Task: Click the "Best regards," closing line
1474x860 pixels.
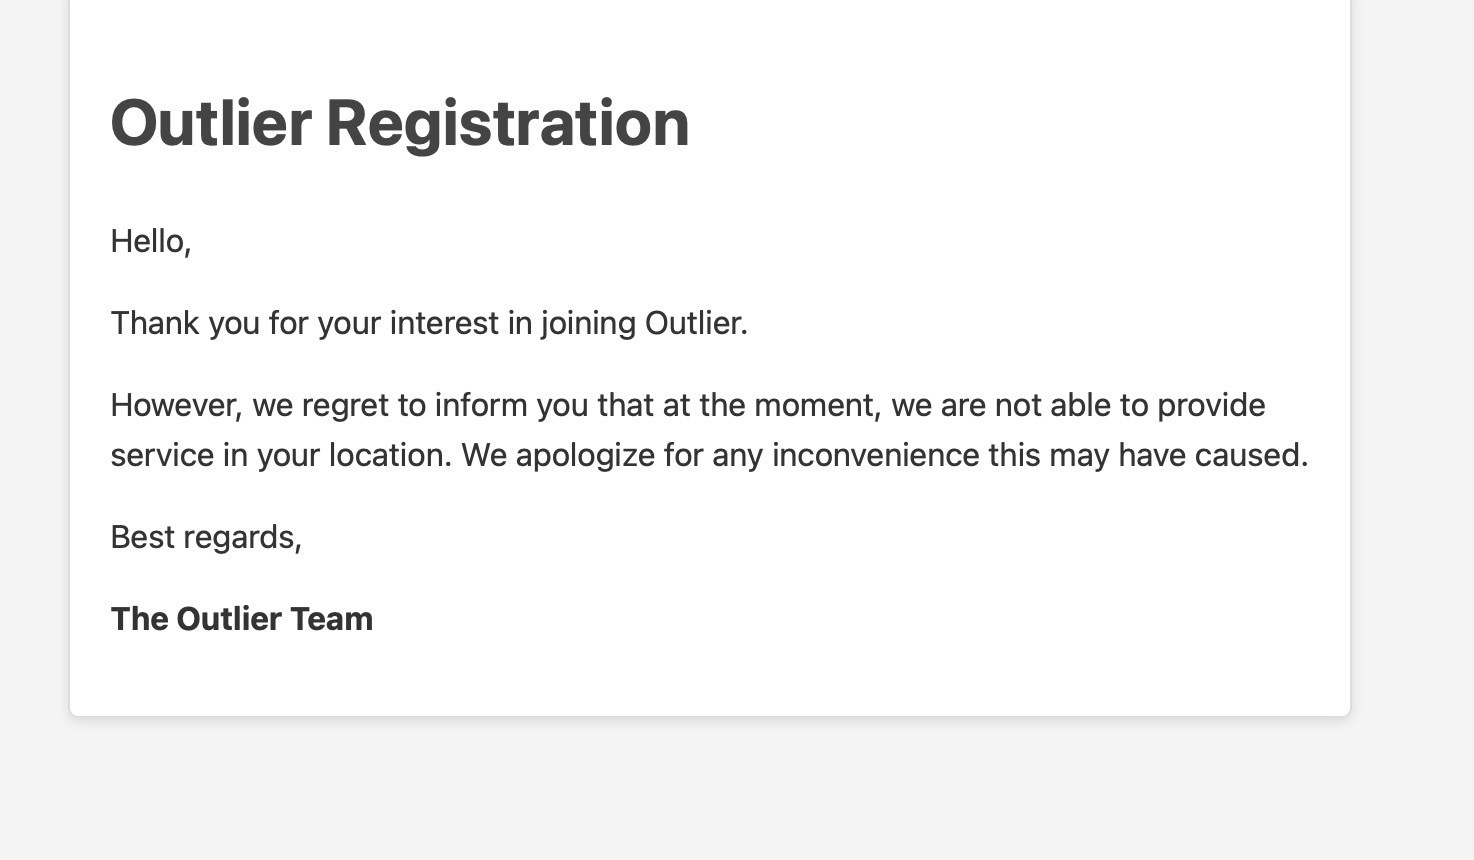Action: click(x=206, y=537)
